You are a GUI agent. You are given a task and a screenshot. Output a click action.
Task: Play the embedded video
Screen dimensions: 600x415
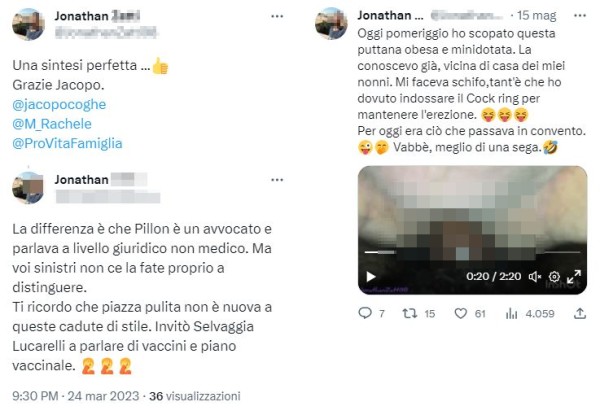[x=370, y=277]
